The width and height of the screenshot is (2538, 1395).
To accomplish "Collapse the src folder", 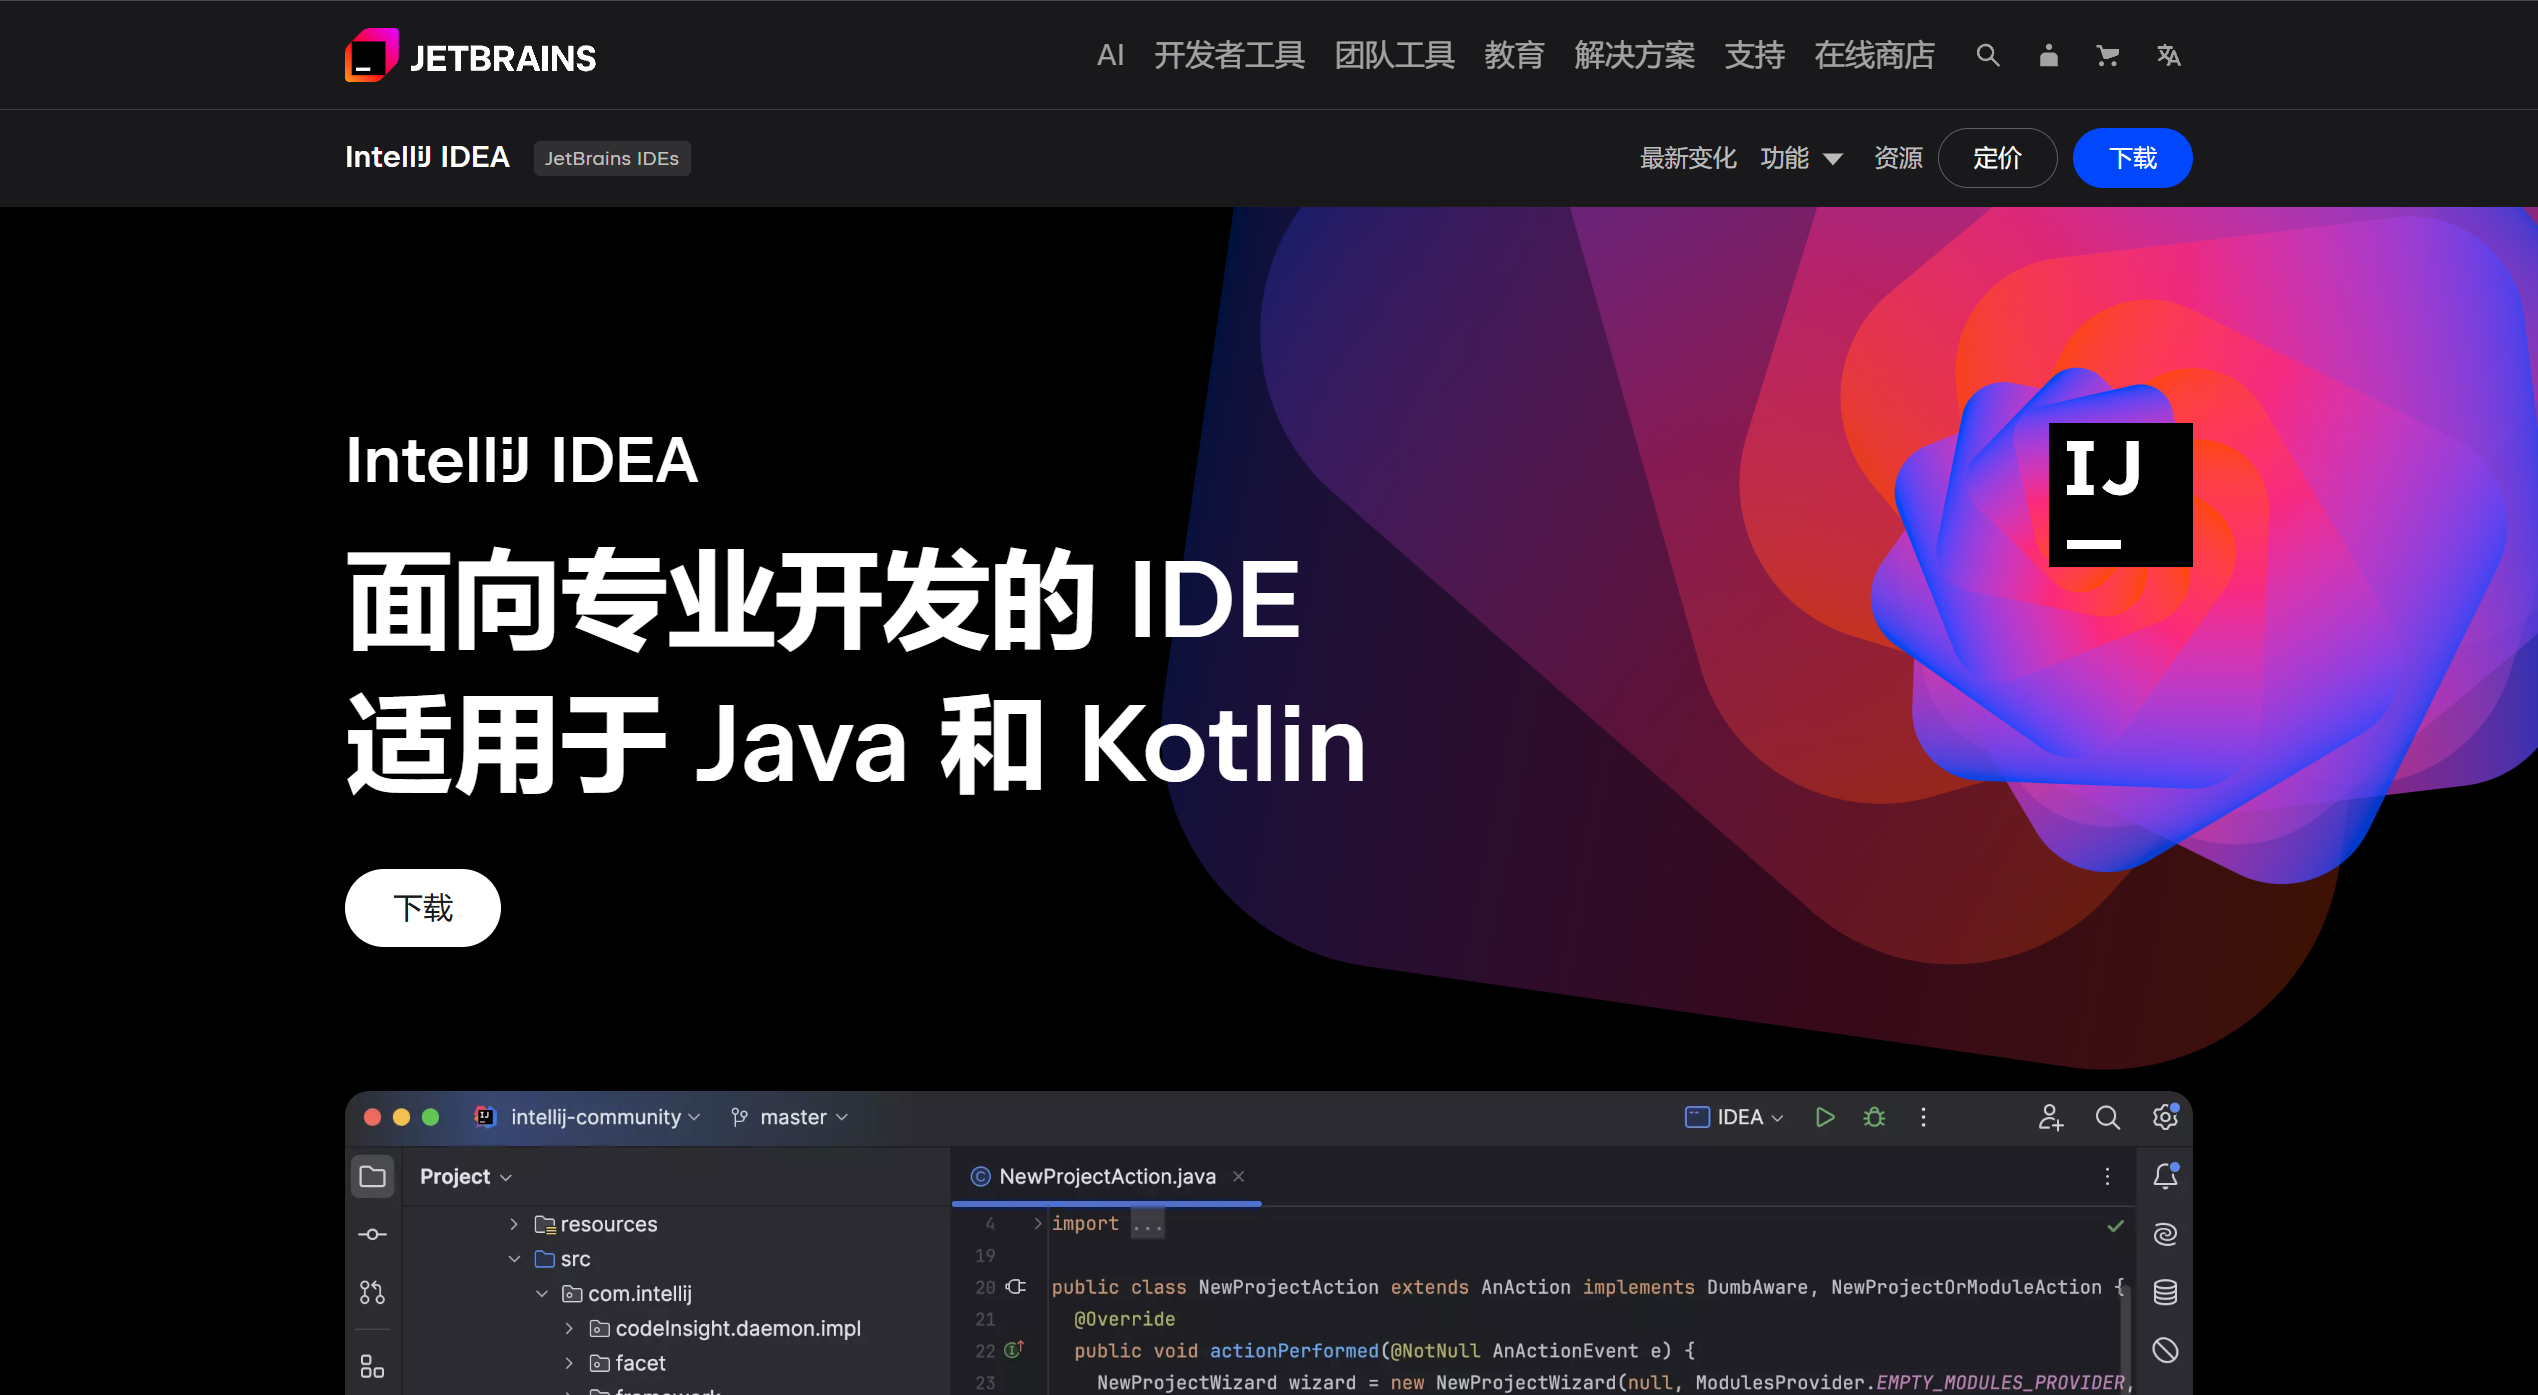I will (x=514, y=1259).
